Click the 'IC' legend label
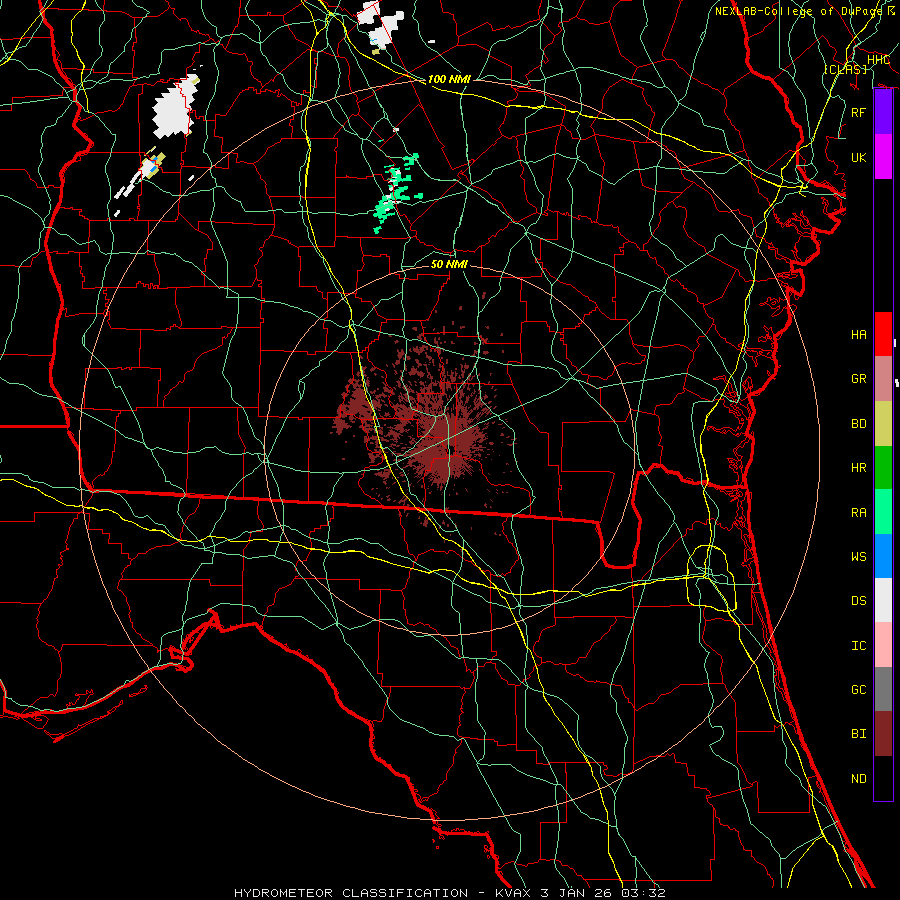 pyautogui.click(x=858, y=646)
